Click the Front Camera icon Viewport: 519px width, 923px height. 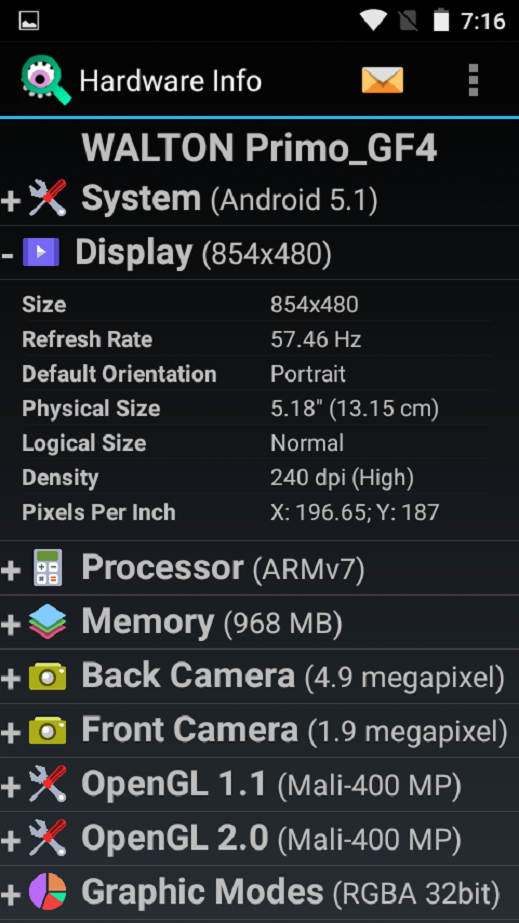(48, 731)
